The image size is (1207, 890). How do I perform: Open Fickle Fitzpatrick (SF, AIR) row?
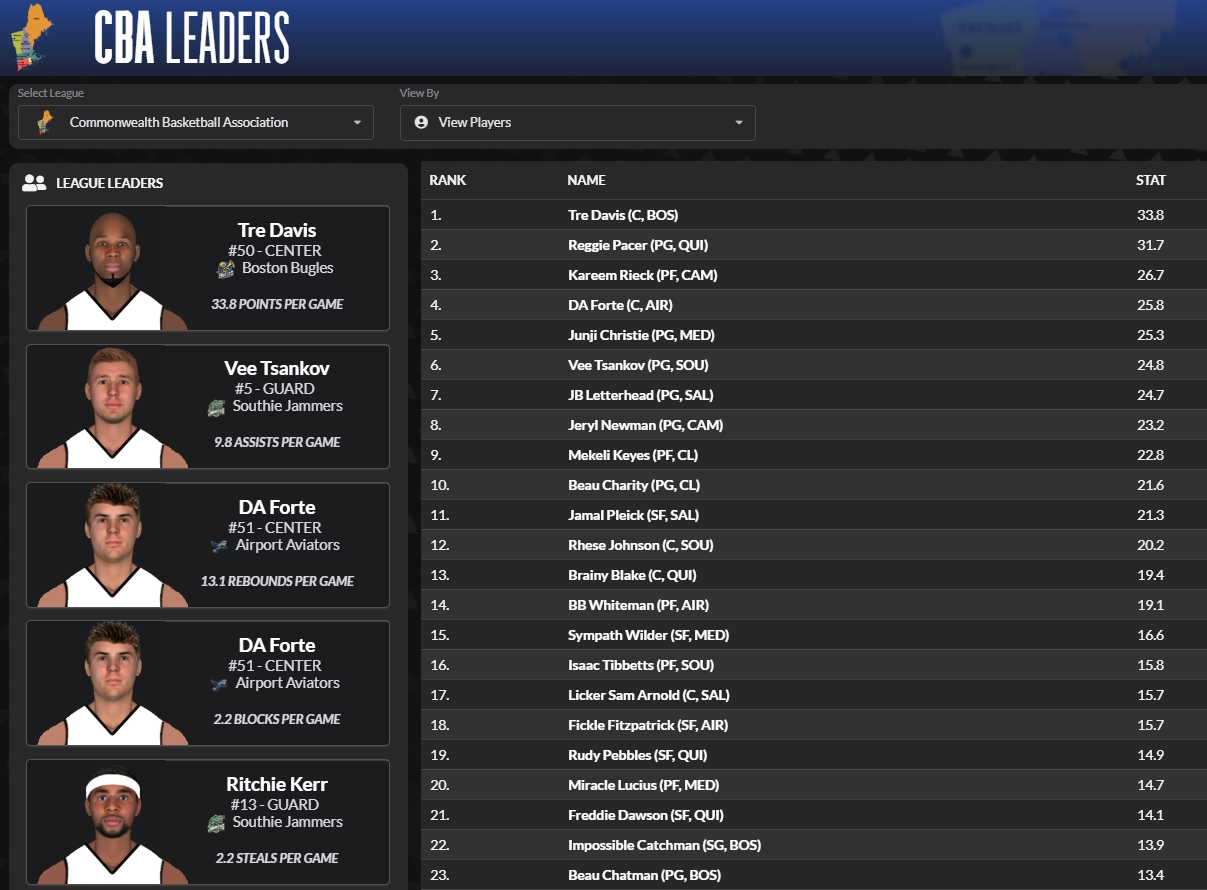click(x=814, y=725)
